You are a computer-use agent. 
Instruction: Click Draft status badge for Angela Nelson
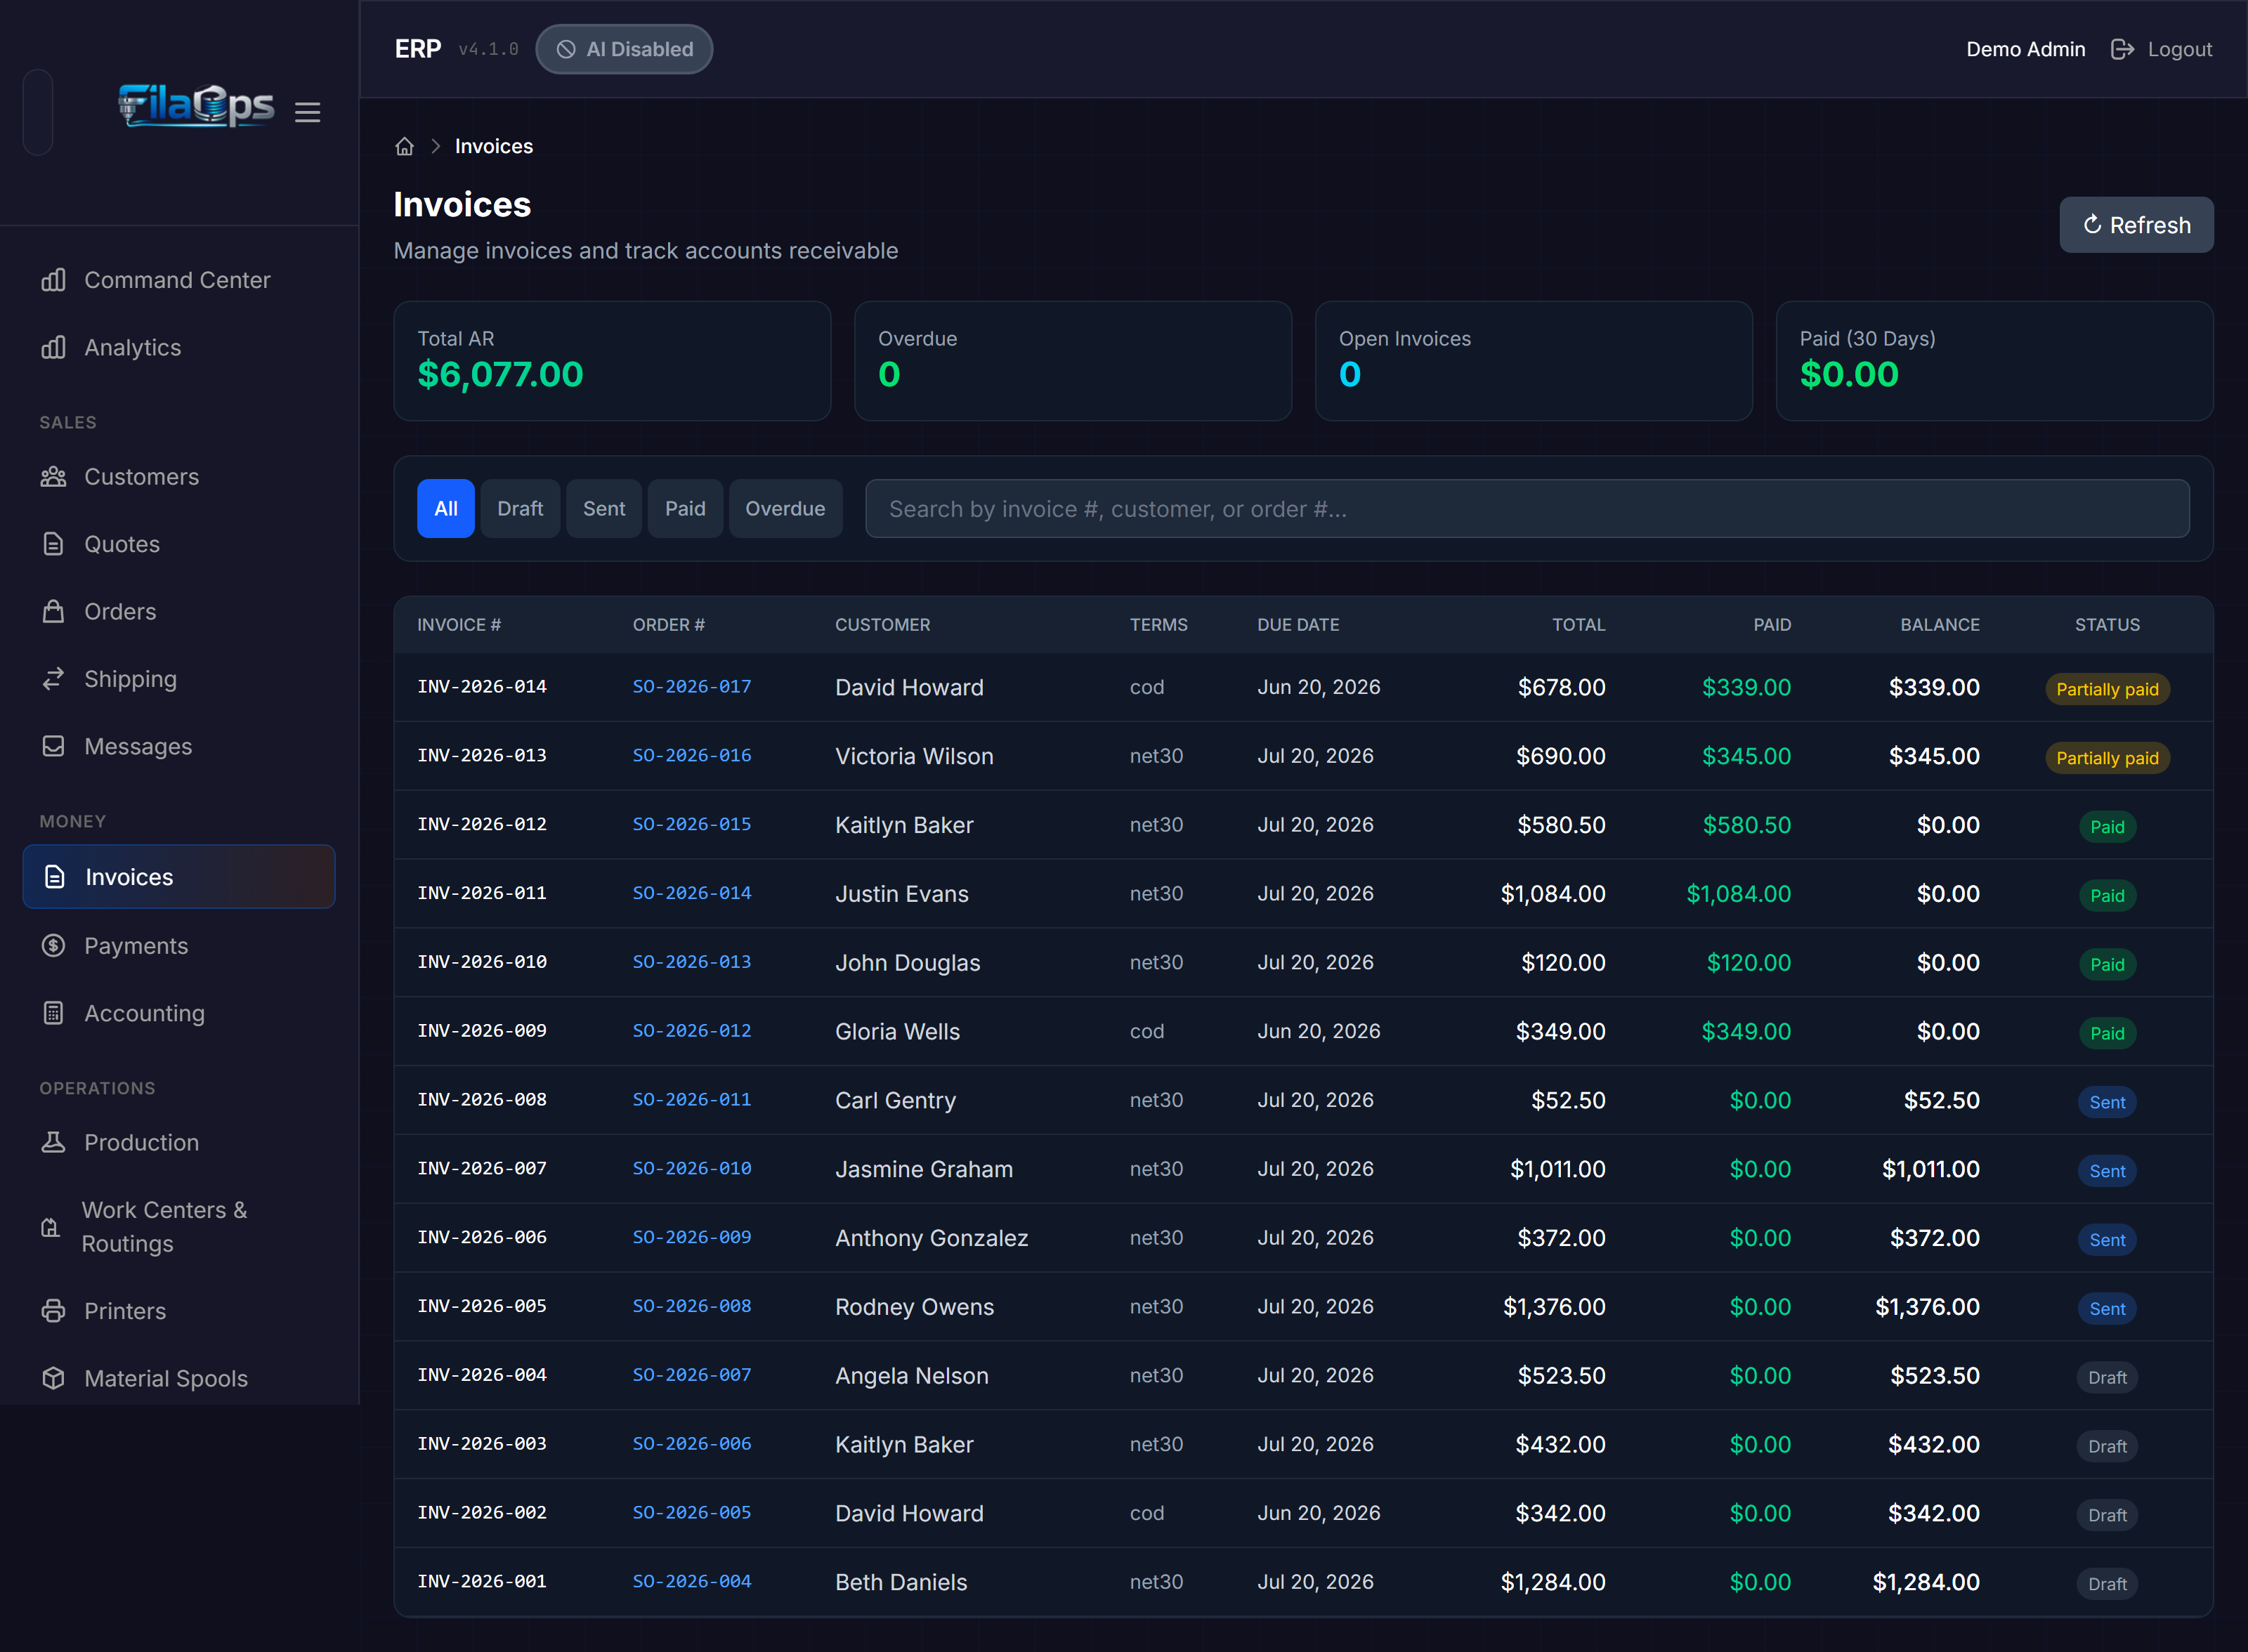(x=2107, y=1377)
